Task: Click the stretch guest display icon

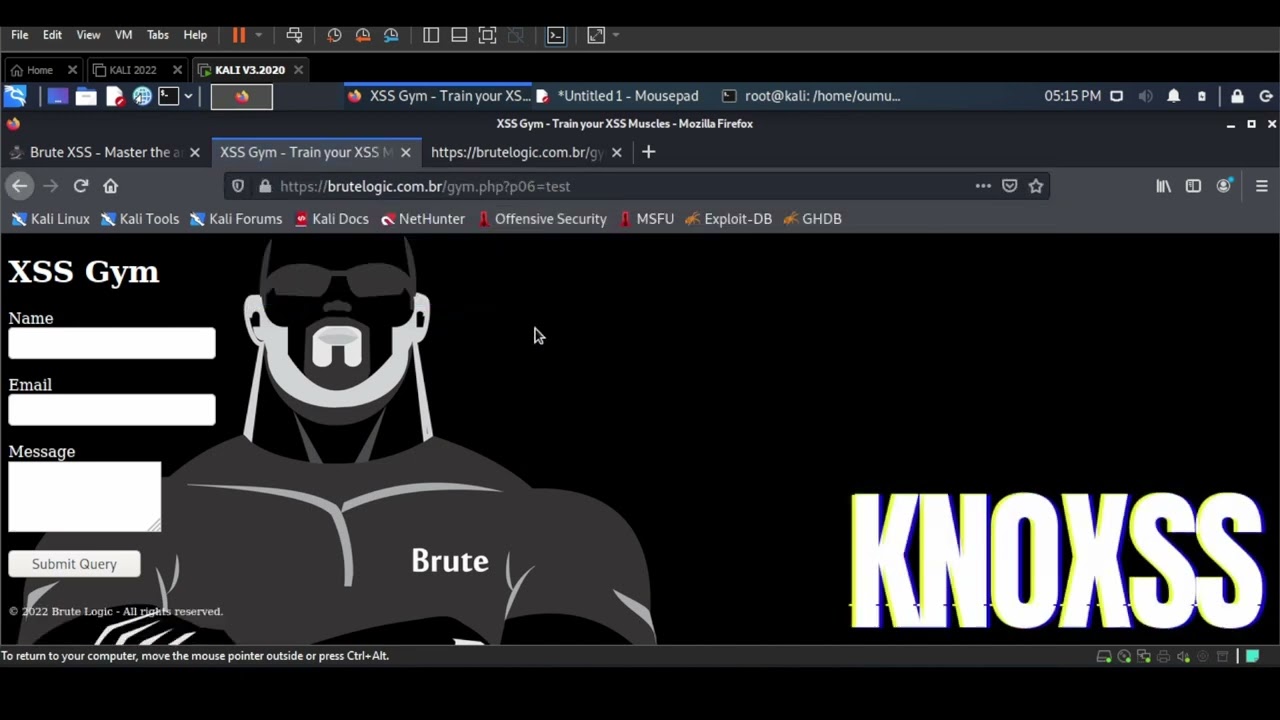Action: coord(596,35)
